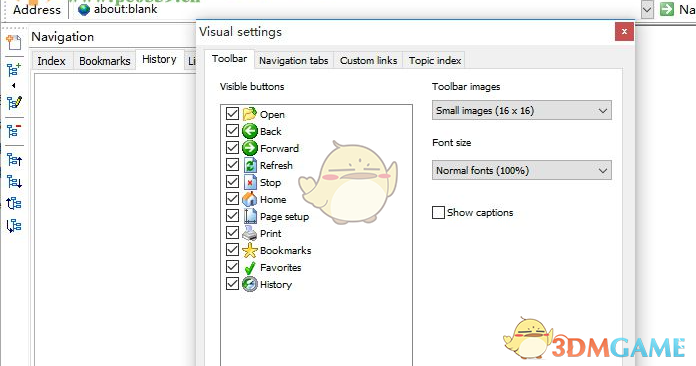Uncheck the Print button checkbox
This screenshot has width=696, height=366.
coord(232,232)
